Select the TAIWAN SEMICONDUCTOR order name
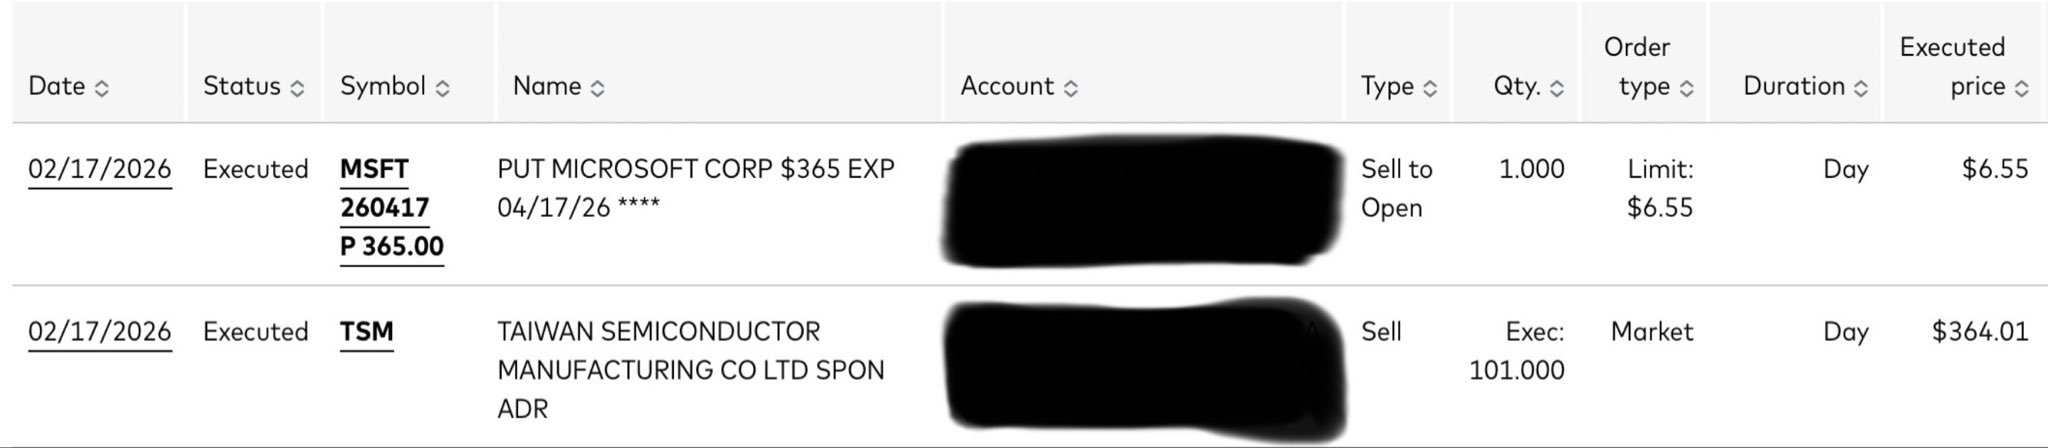 (690, 369)
